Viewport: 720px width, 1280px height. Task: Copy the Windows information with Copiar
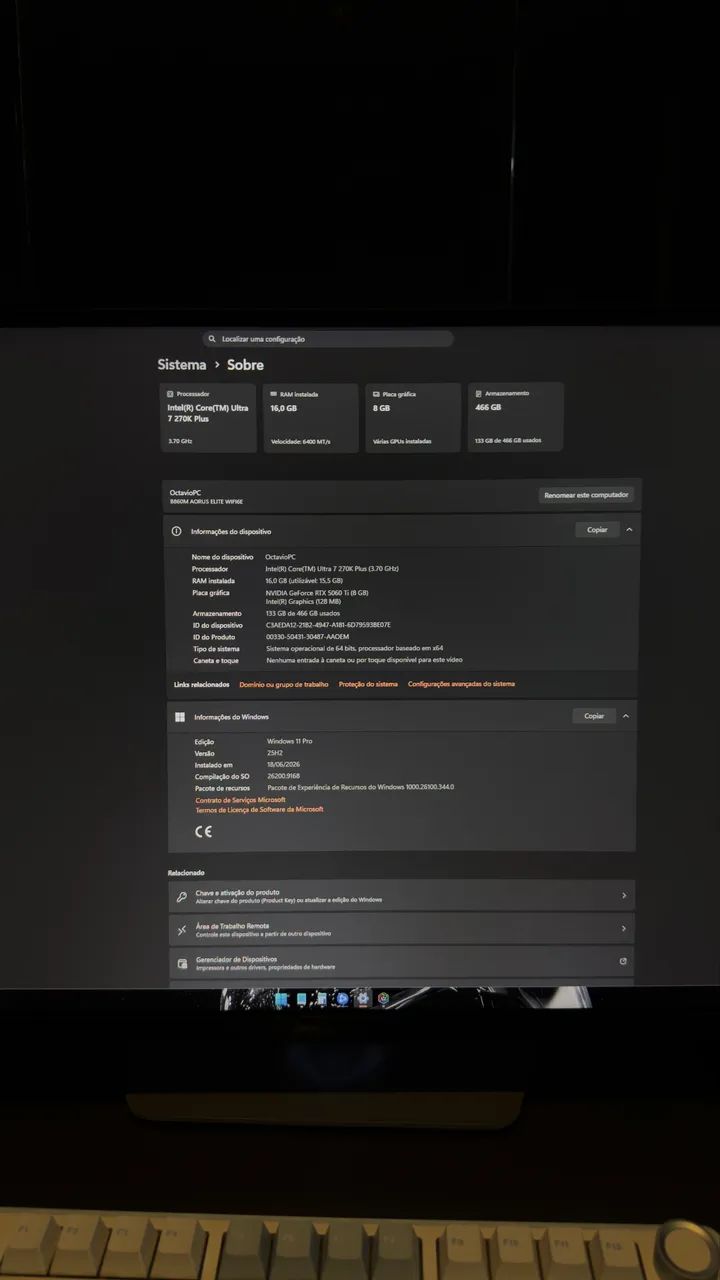click(594, 716)
